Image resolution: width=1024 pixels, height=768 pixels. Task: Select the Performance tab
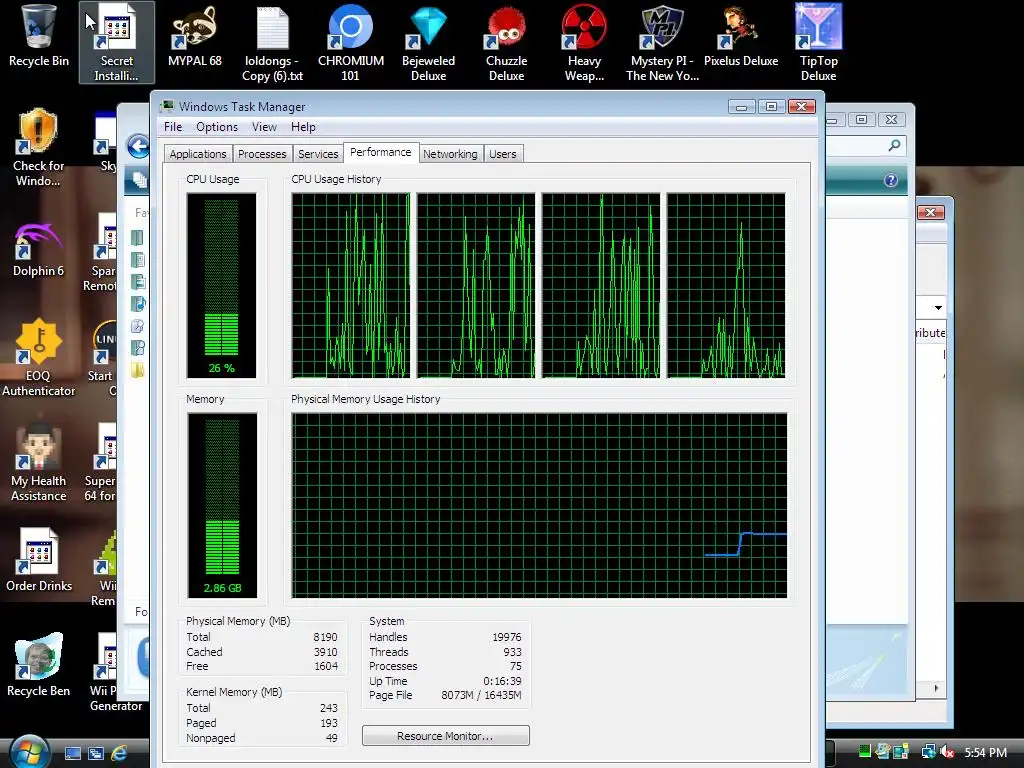coord(381,152)
